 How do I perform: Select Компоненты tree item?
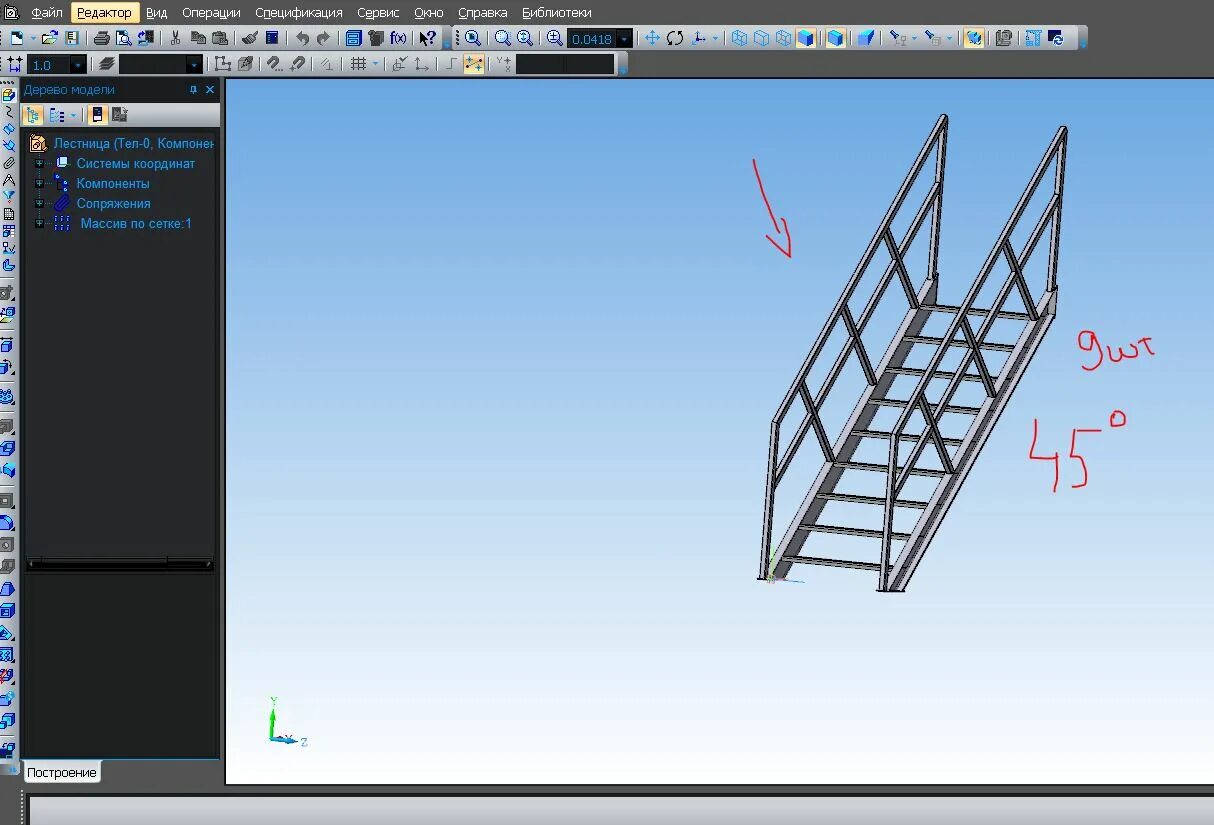113,183
